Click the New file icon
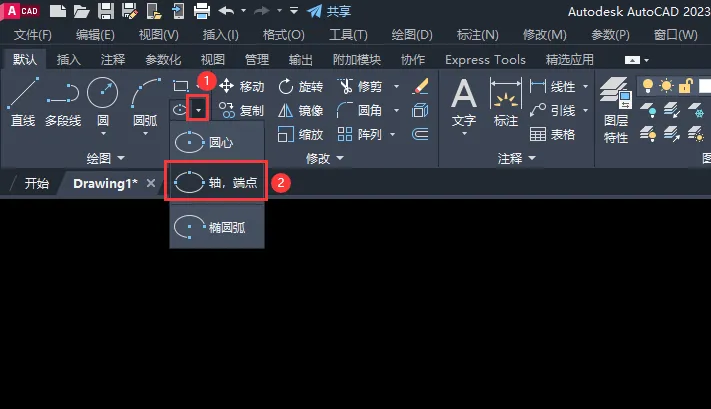The image size is (711, 409). (58, 11)
